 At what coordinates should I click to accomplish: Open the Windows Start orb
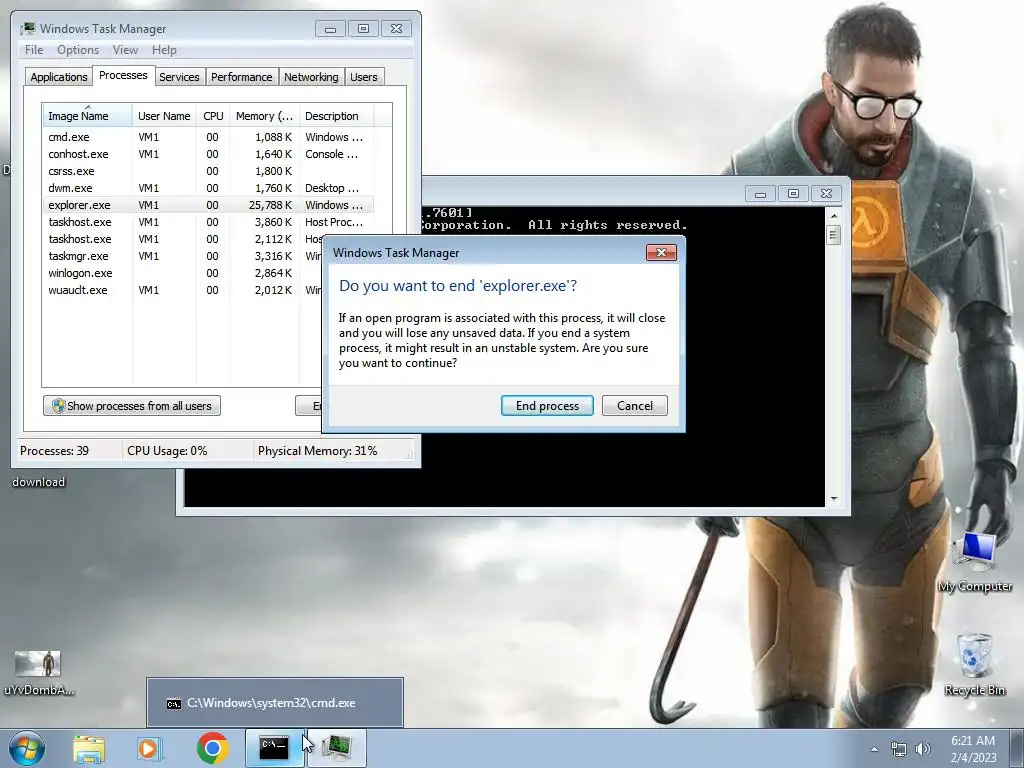tap(27, 748)
